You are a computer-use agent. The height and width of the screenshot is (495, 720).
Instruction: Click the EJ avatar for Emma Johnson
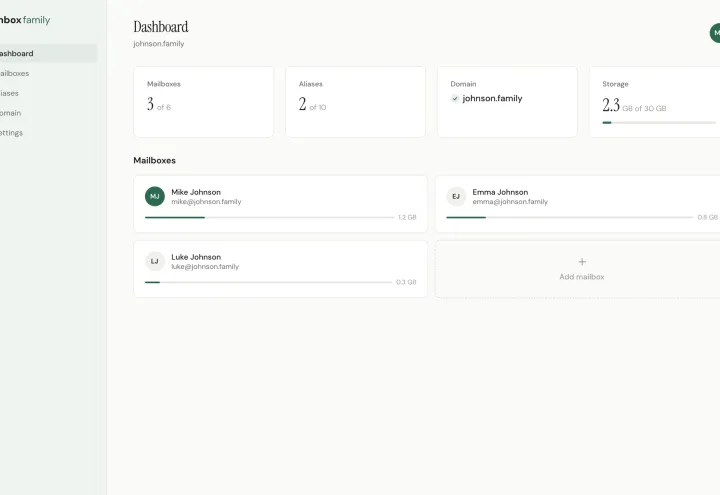[x=456, y=197]
